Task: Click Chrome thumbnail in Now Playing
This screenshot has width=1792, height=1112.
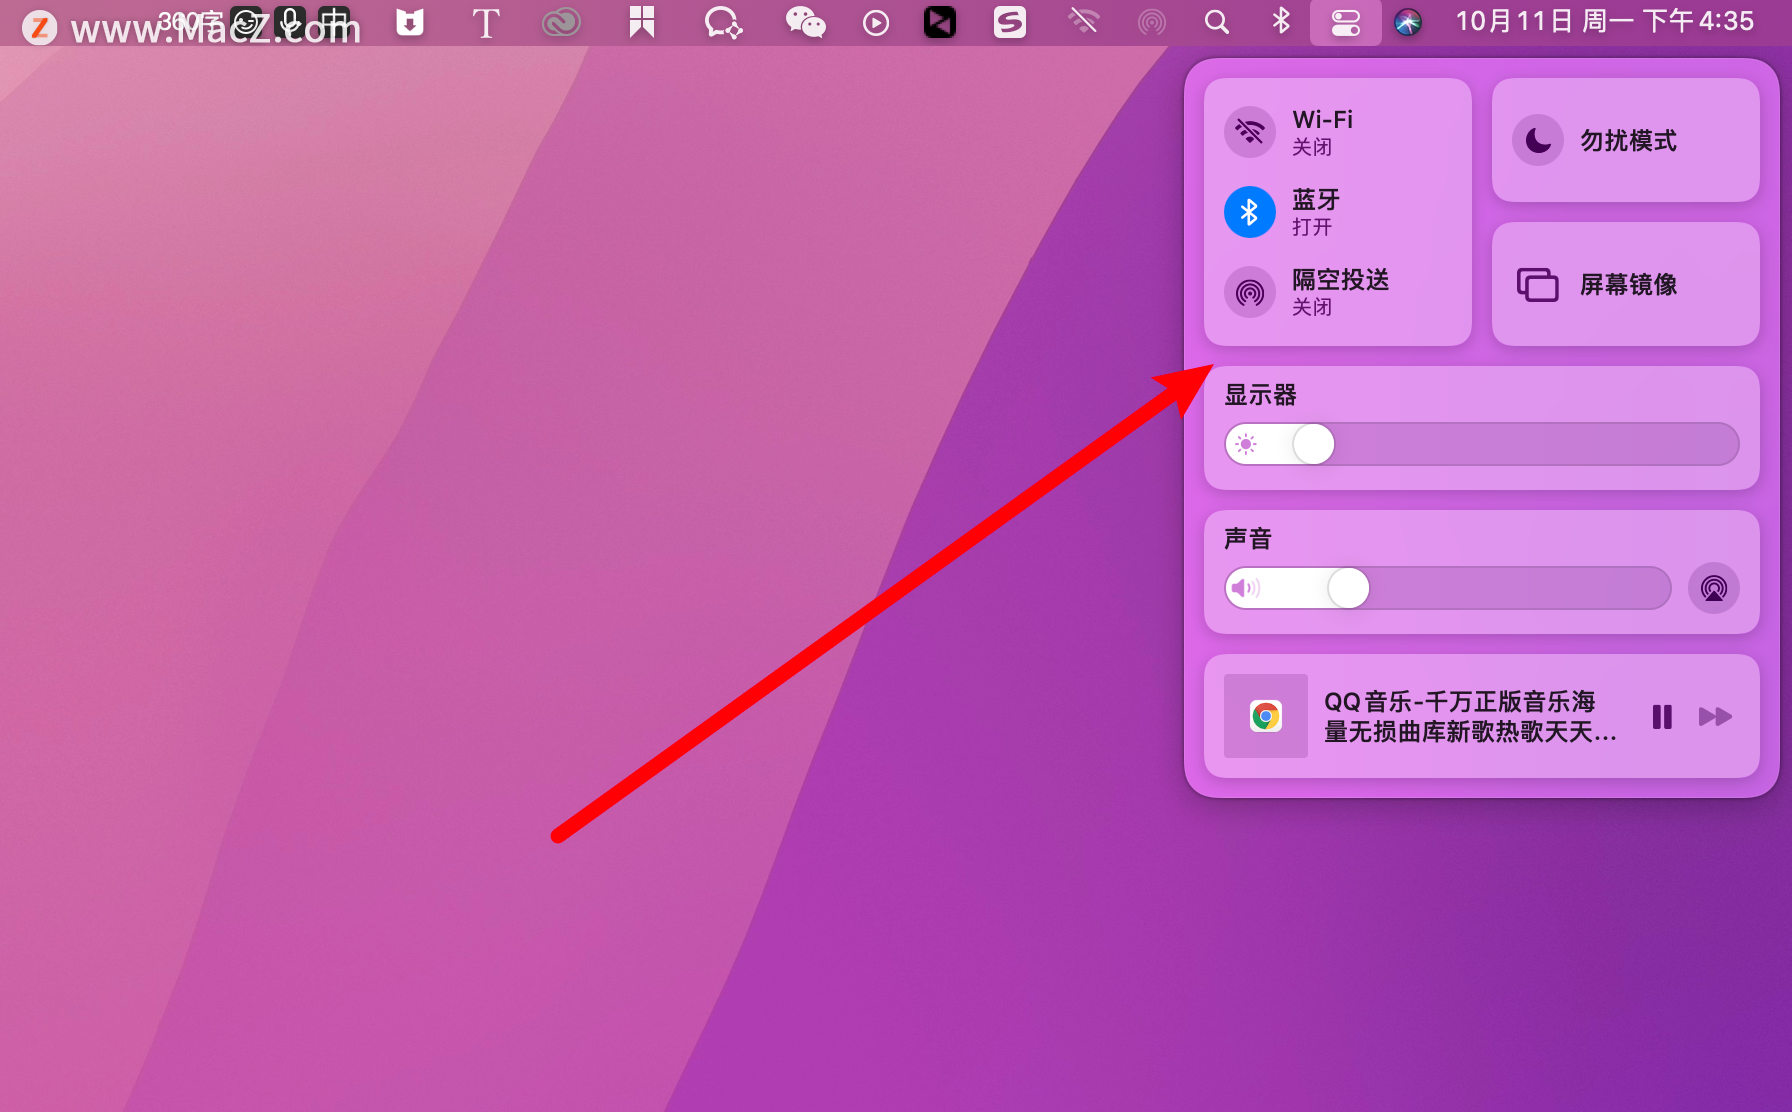Action: 1266,716
